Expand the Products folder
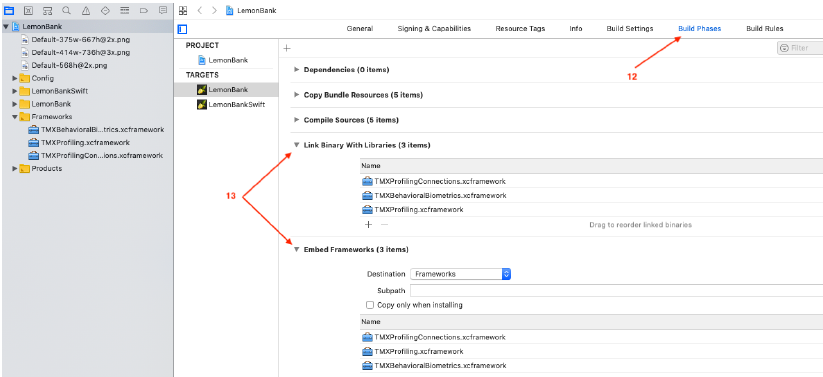This screenshot has width=823, height=377. click(x=15, y=169)
